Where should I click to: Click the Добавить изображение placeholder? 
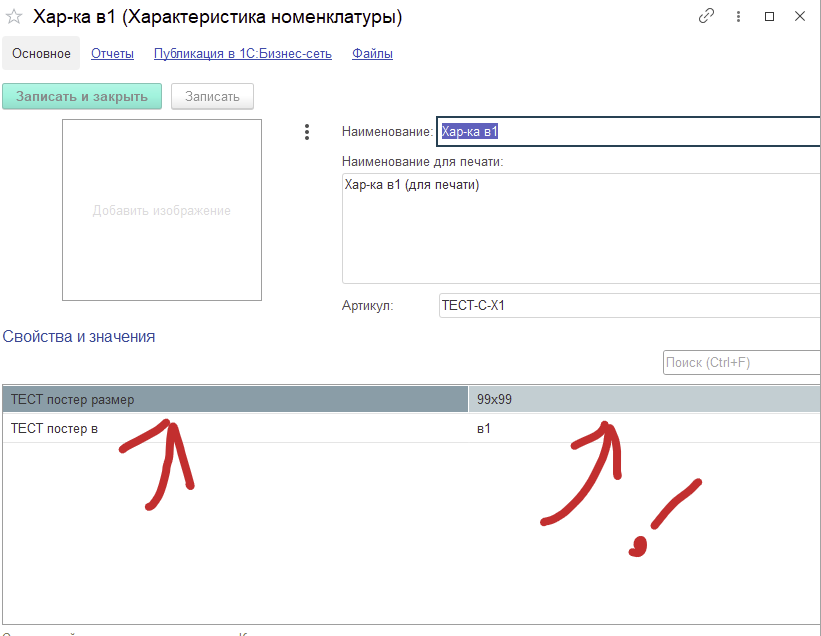coord(162,210)
